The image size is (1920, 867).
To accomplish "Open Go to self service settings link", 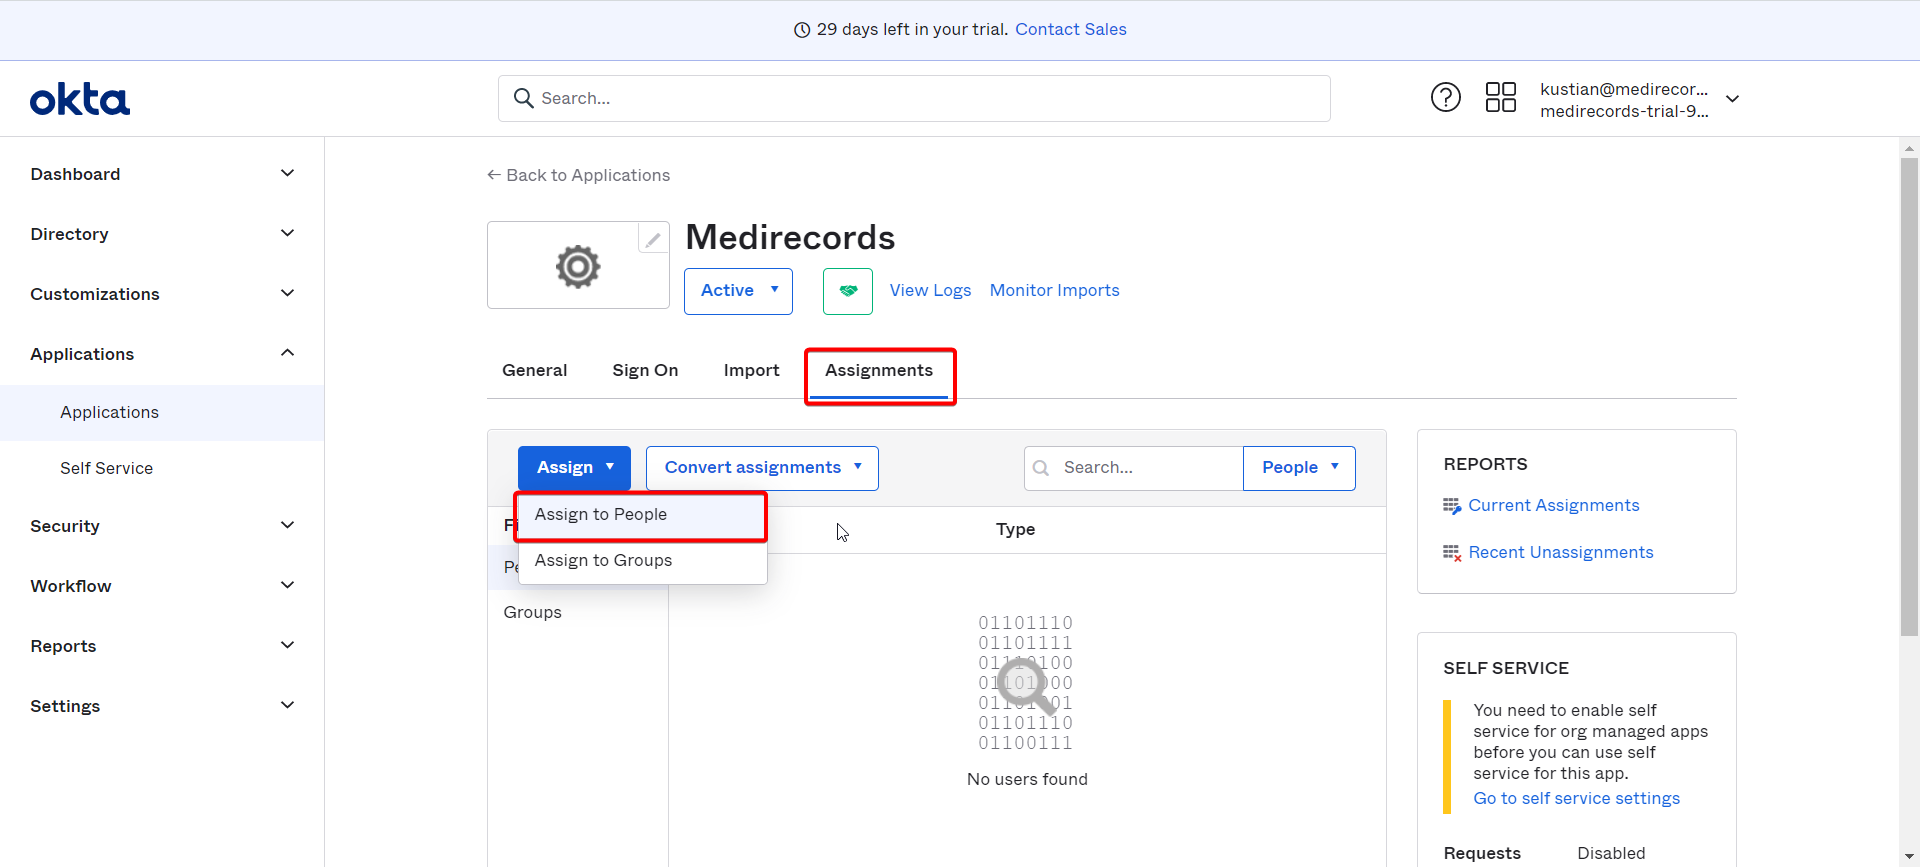I will tap(1576, 799).
